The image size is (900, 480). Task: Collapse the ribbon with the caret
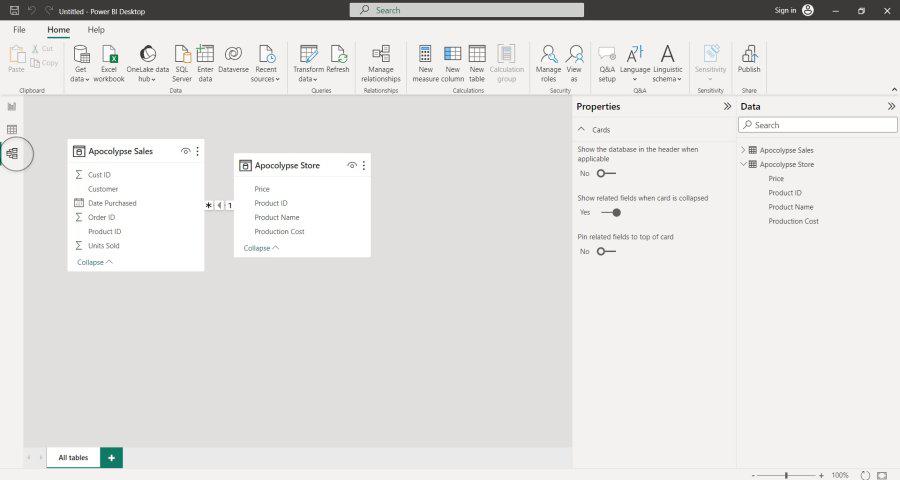click(894, 90)
